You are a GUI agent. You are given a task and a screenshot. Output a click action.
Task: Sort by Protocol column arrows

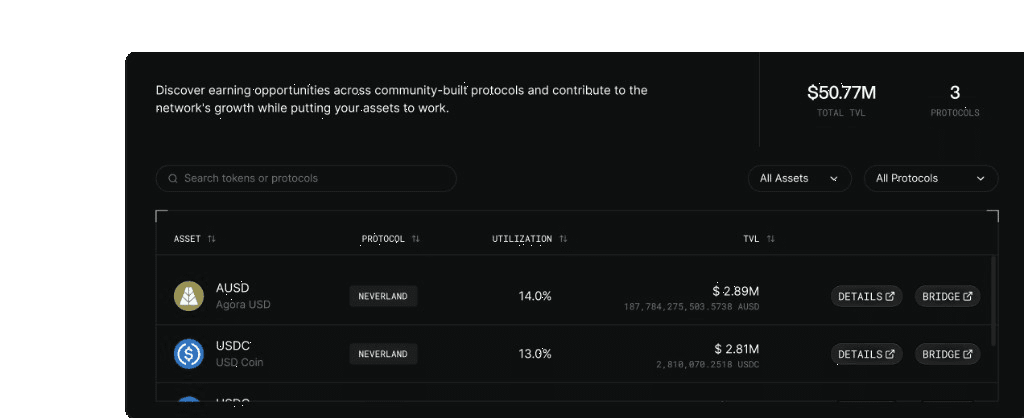(416, 239)
